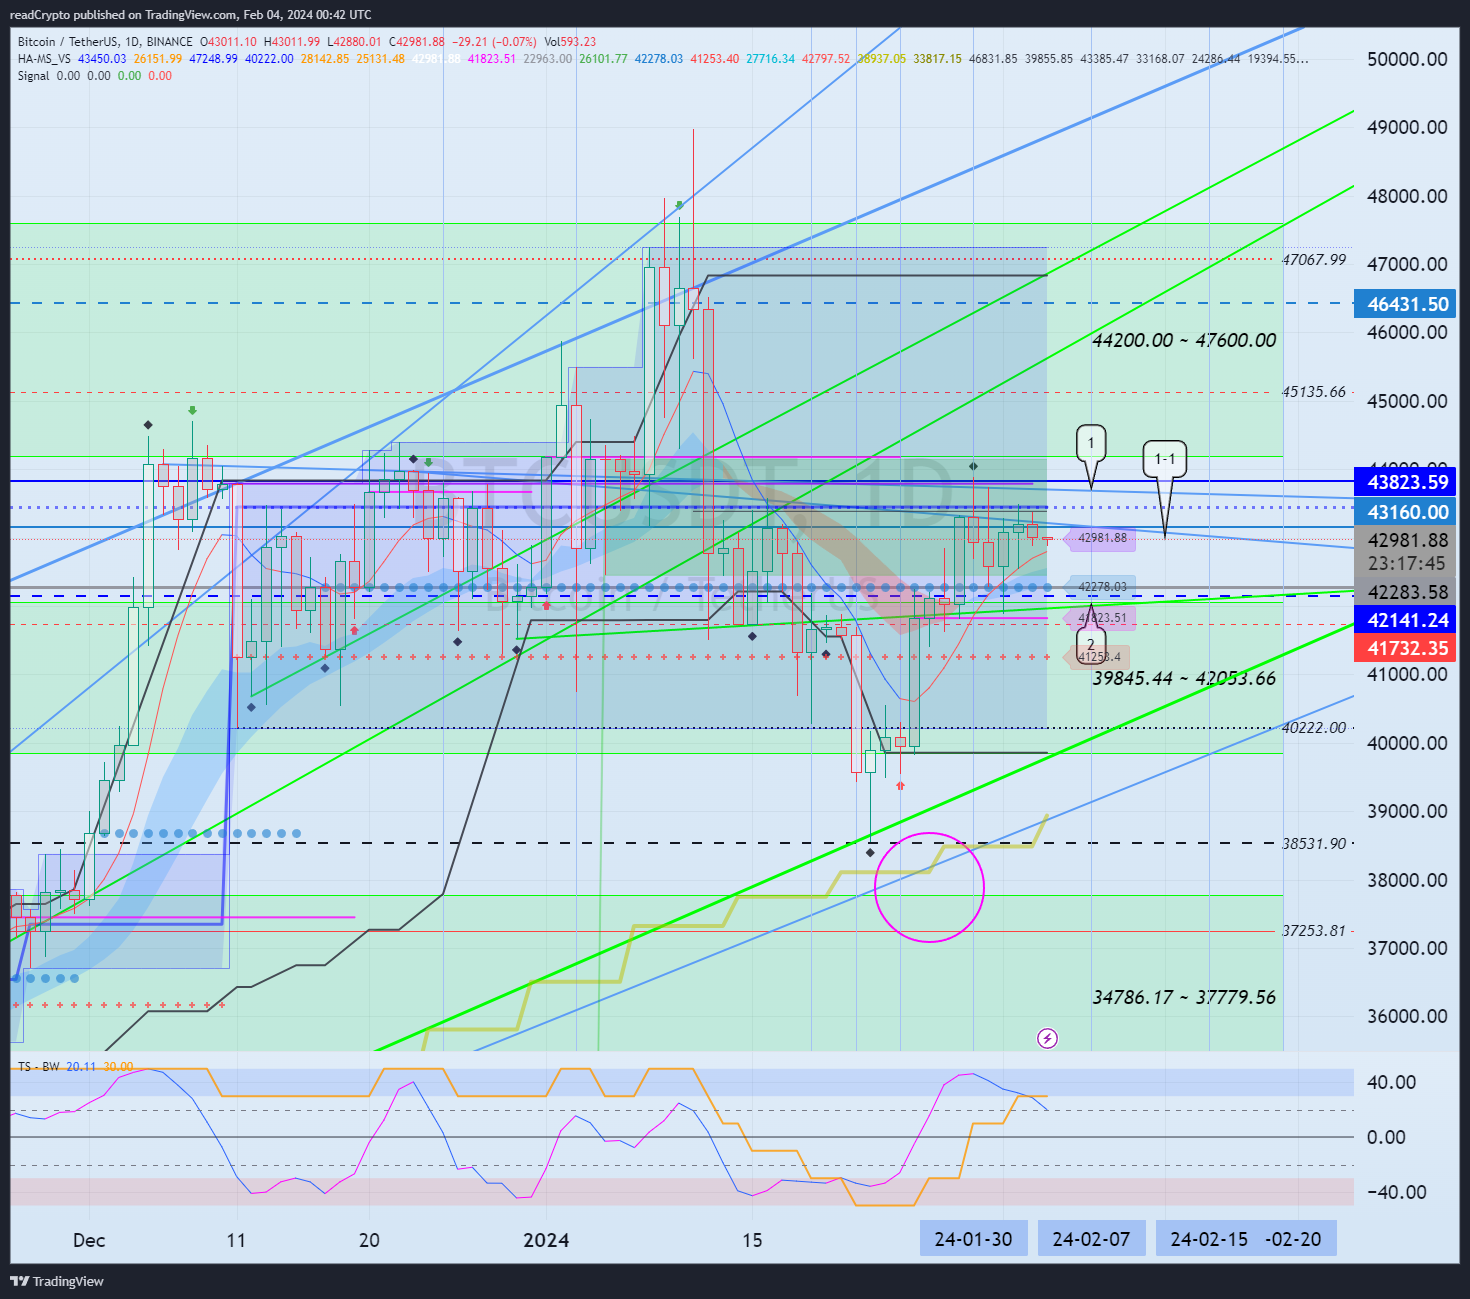
Task: Click the 50000.00 price scale tick
Action: [x=1407, y=59]
